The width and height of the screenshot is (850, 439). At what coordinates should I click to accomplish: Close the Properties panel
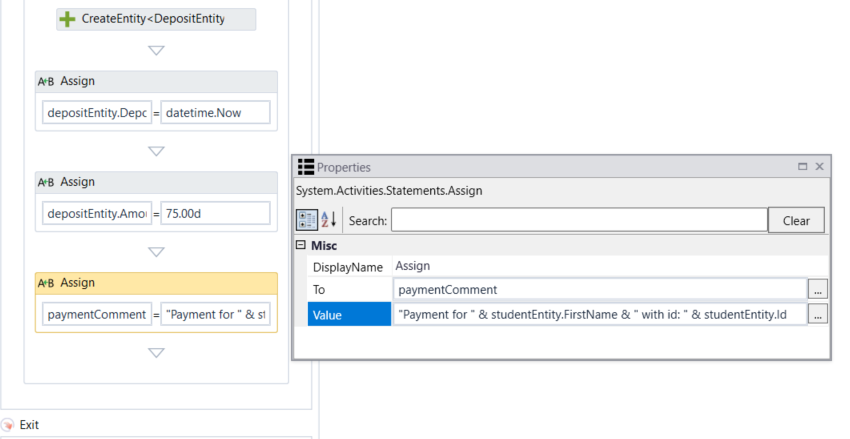(x=820, y=167)
